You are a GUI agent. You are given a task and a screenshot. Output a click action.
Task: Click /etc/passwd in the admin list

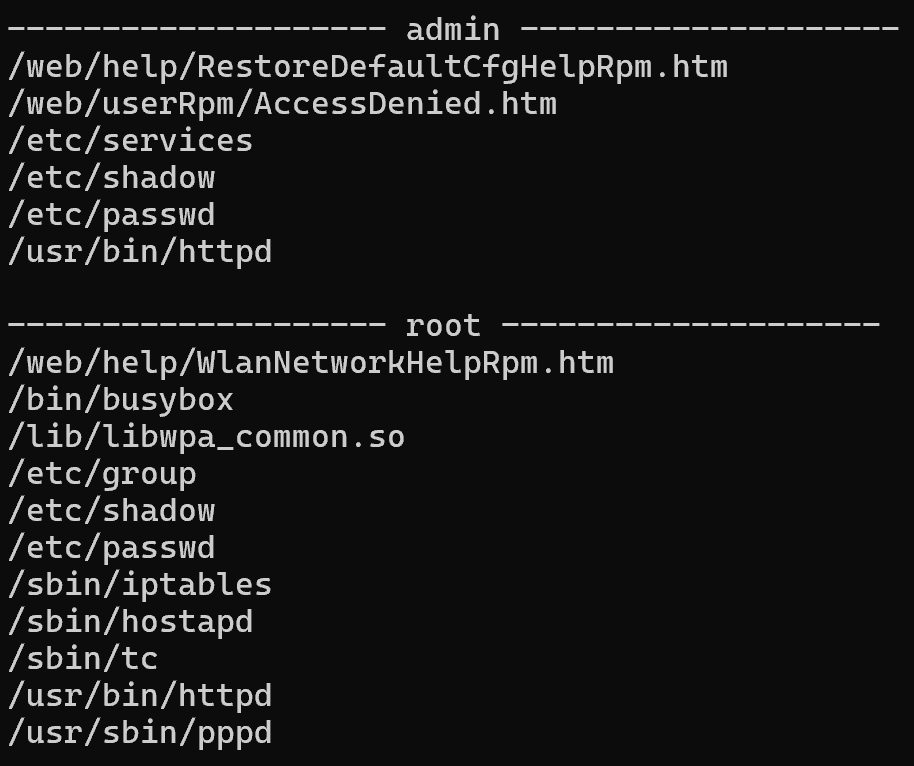(111, 215)
